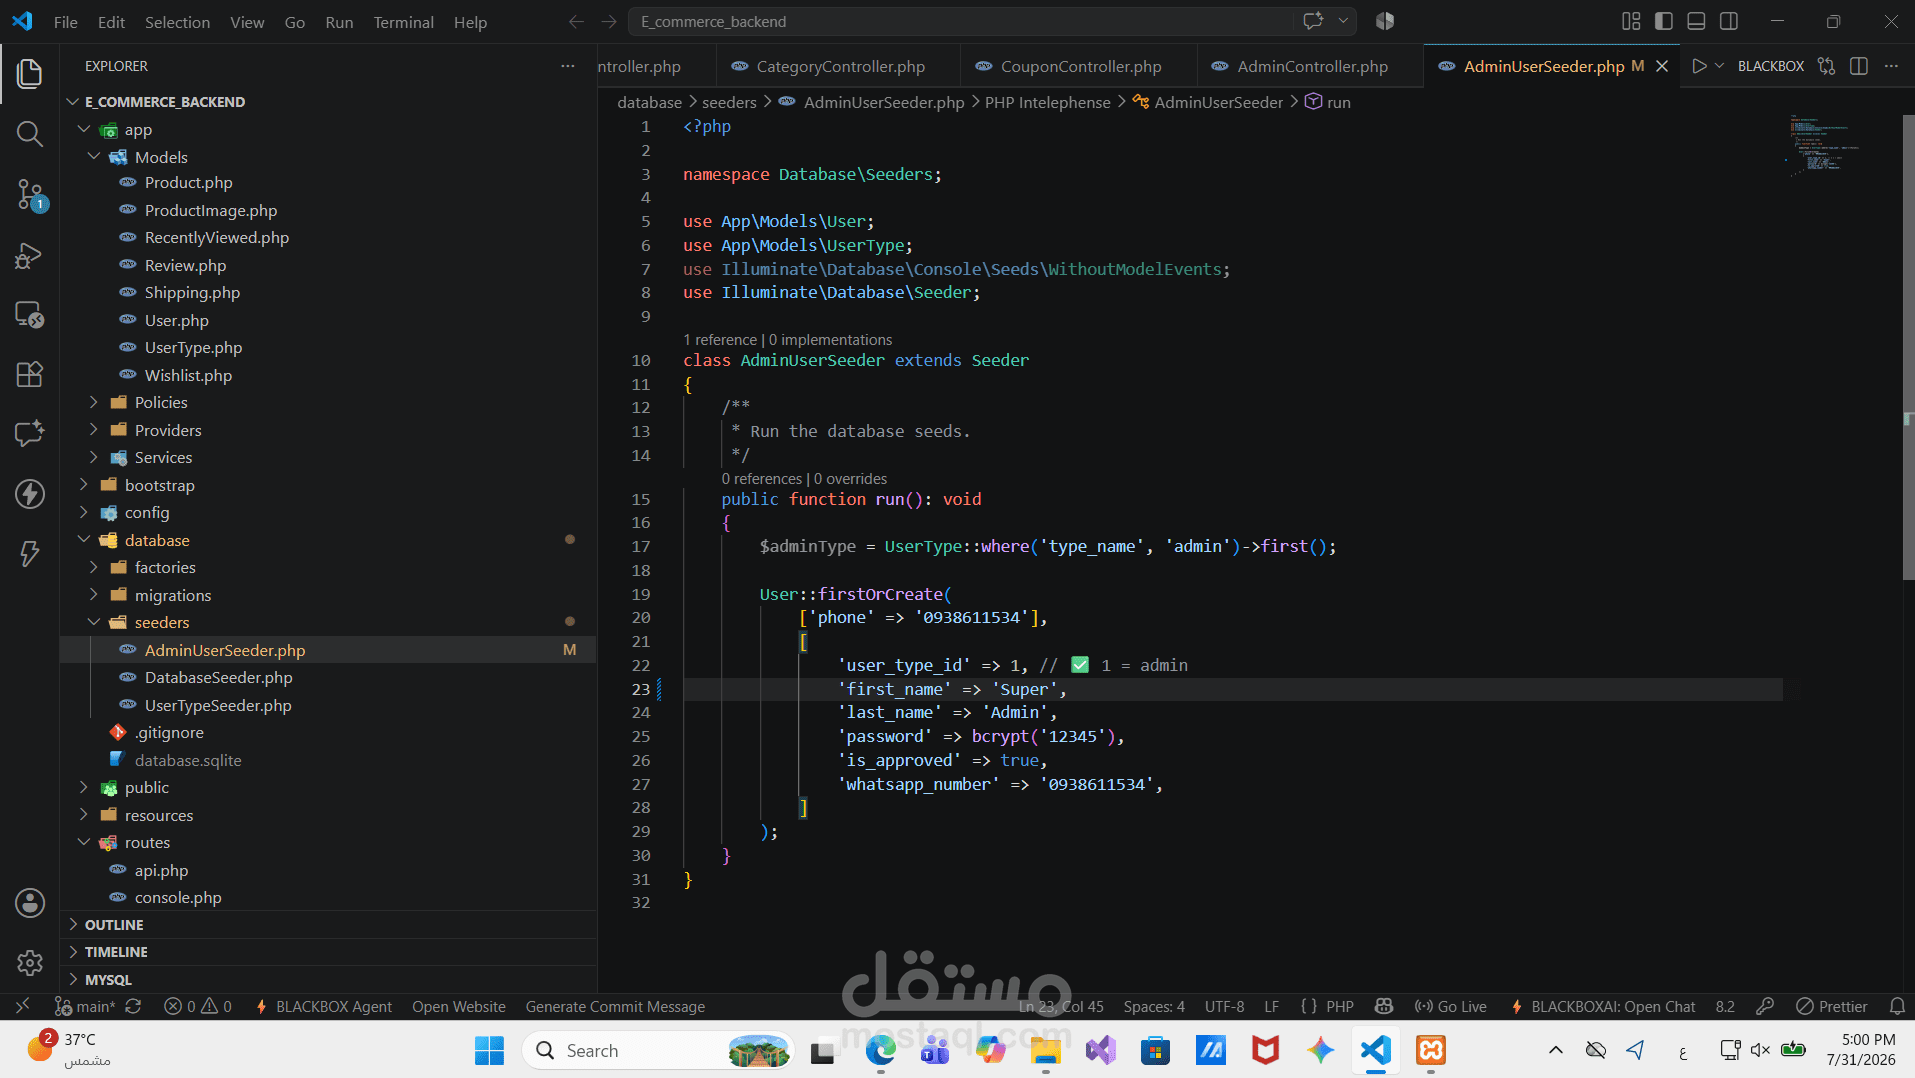This screenshot has width=1915, height=1078.
Task: Open the View menu
Action: click(247, 22)
